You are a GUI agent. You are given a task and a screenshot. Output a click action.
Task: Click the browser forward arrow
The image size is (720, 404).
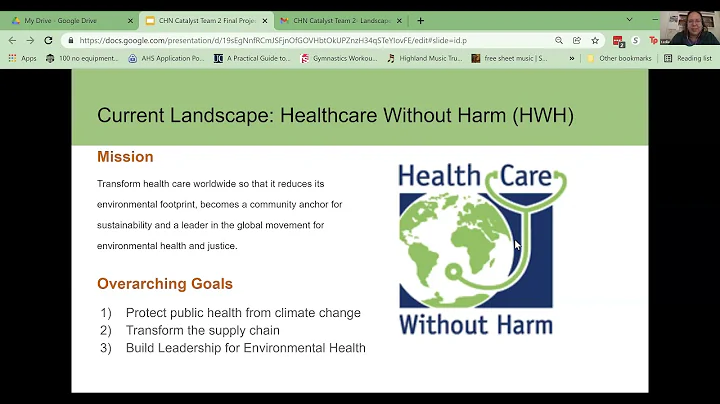[30, 40]
